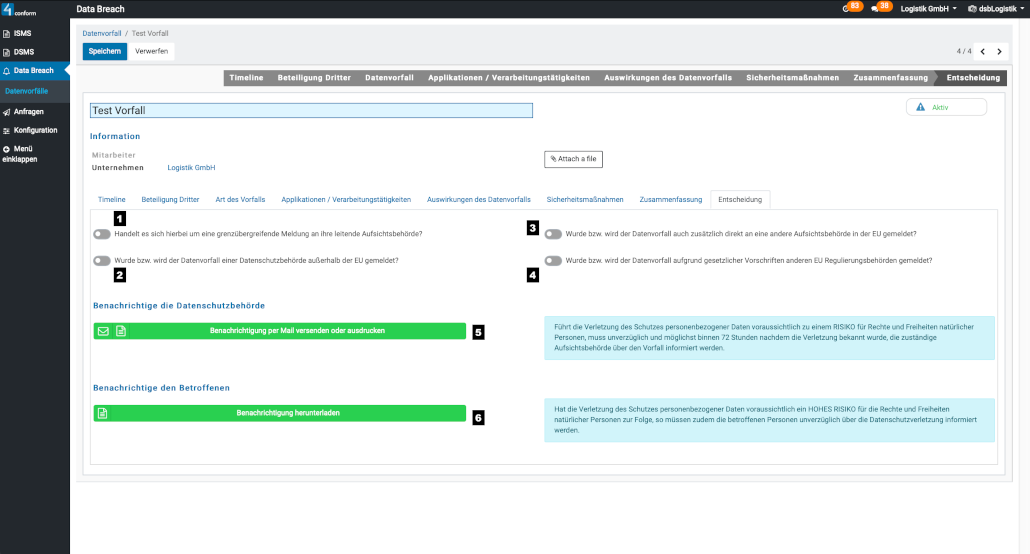Click the Speichern button
Viewport: 1030px width, 554px height.
105,51
